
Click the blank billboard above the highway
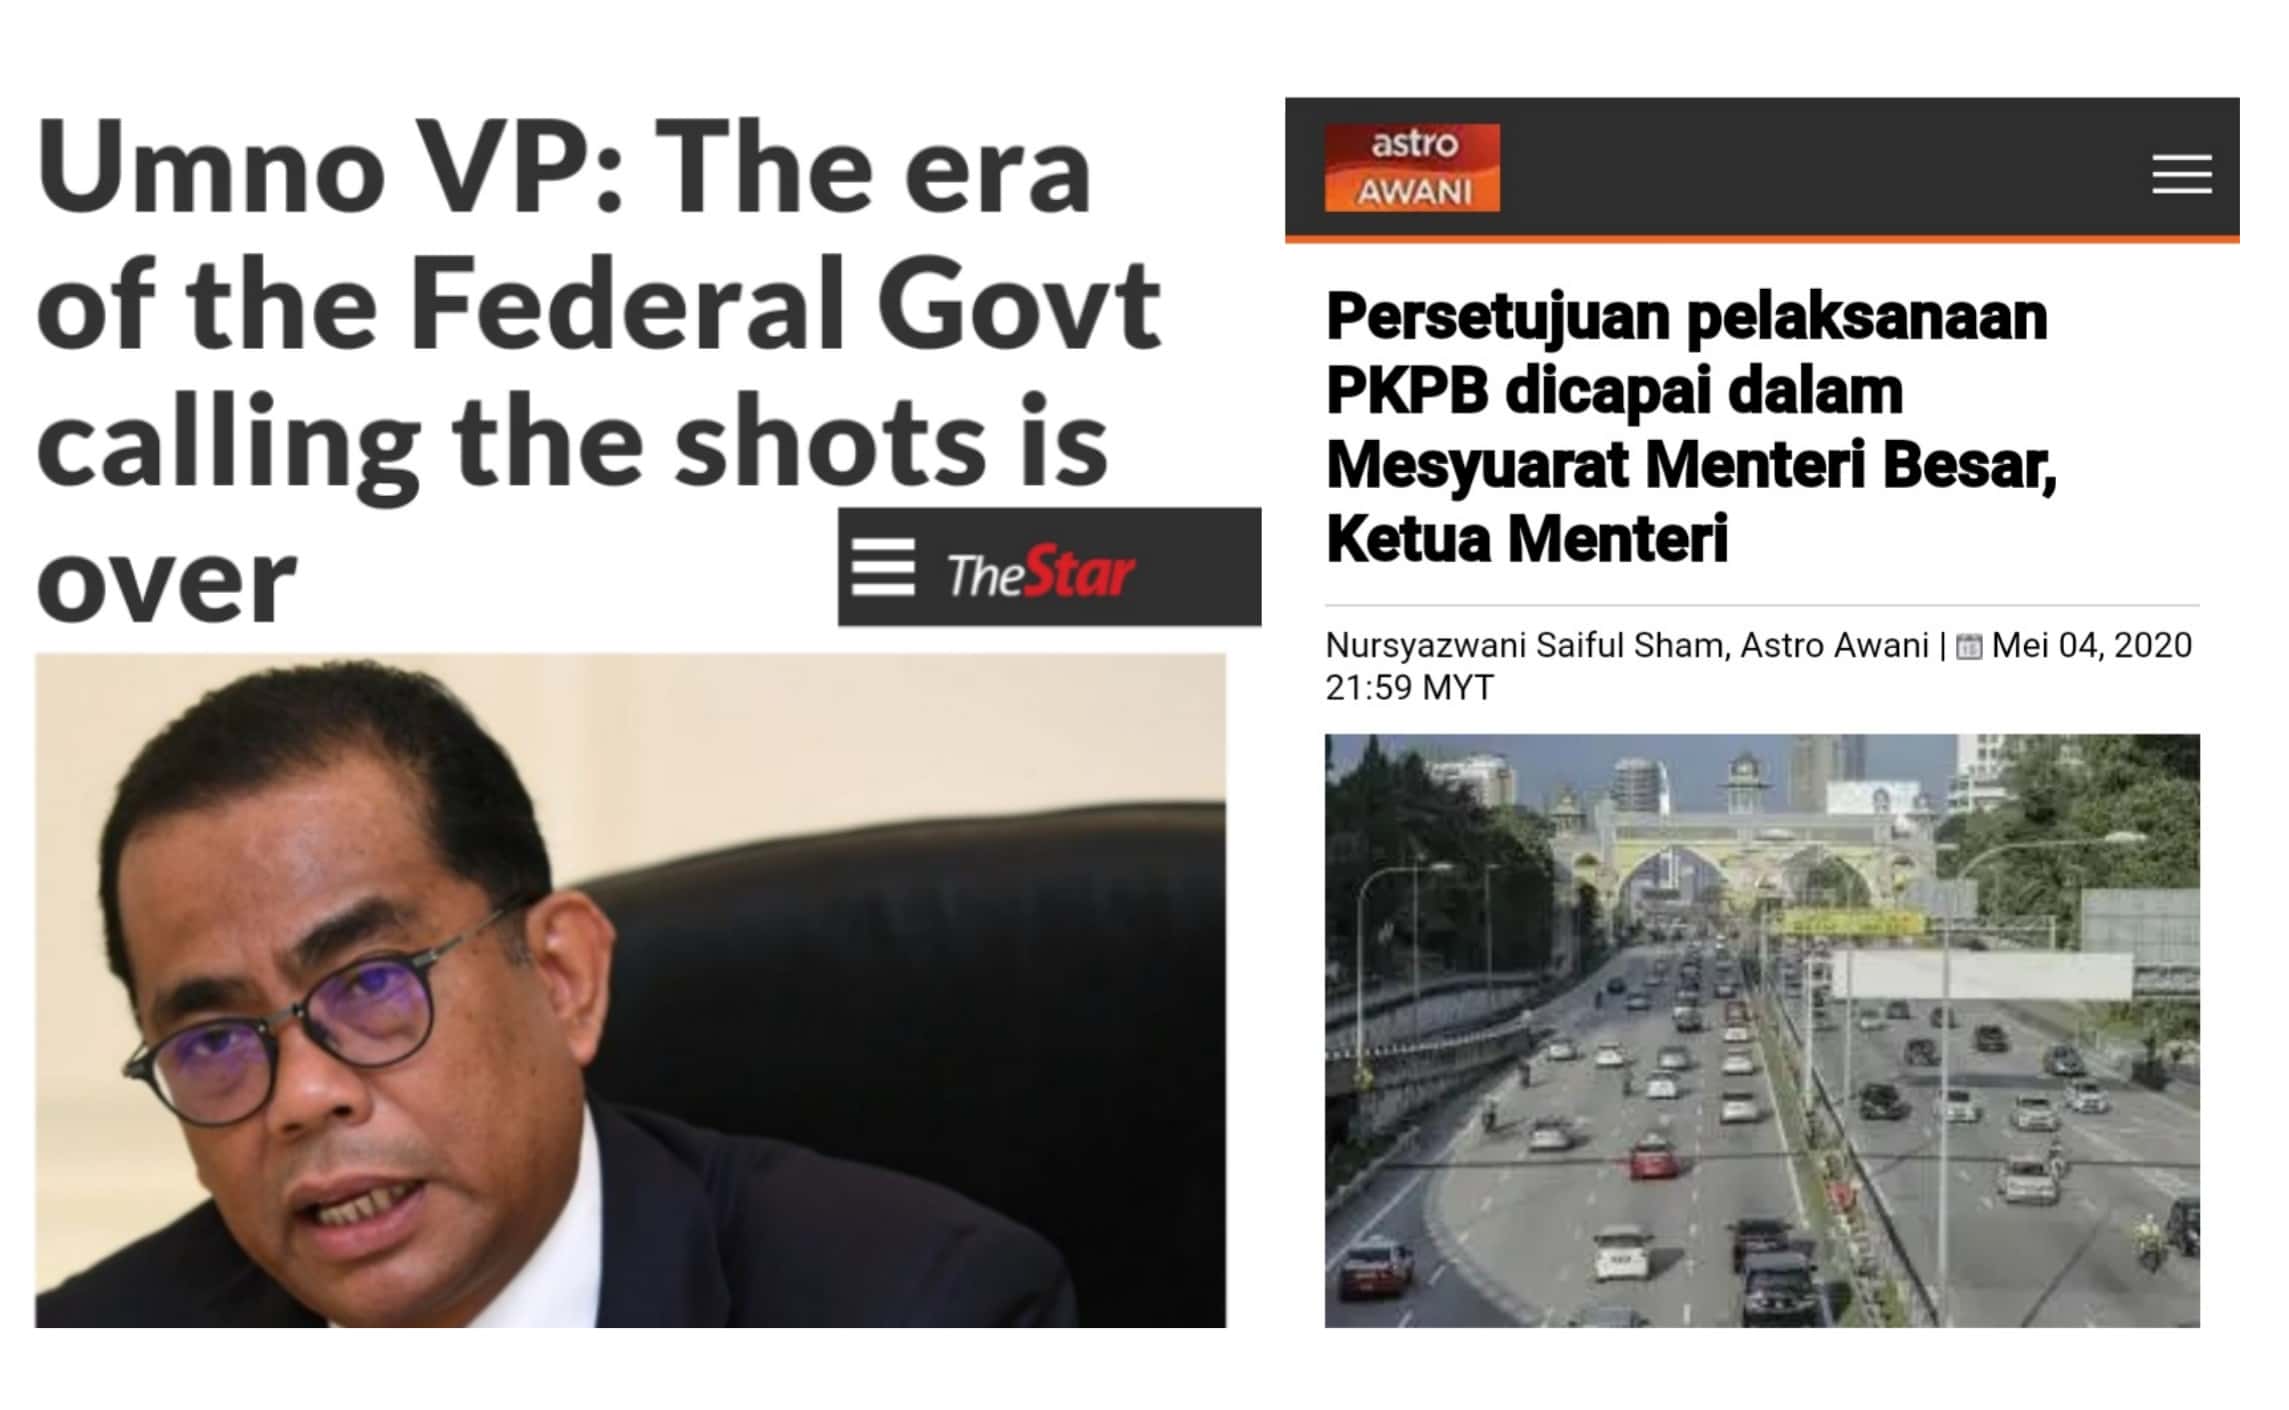pos(1980,975)
